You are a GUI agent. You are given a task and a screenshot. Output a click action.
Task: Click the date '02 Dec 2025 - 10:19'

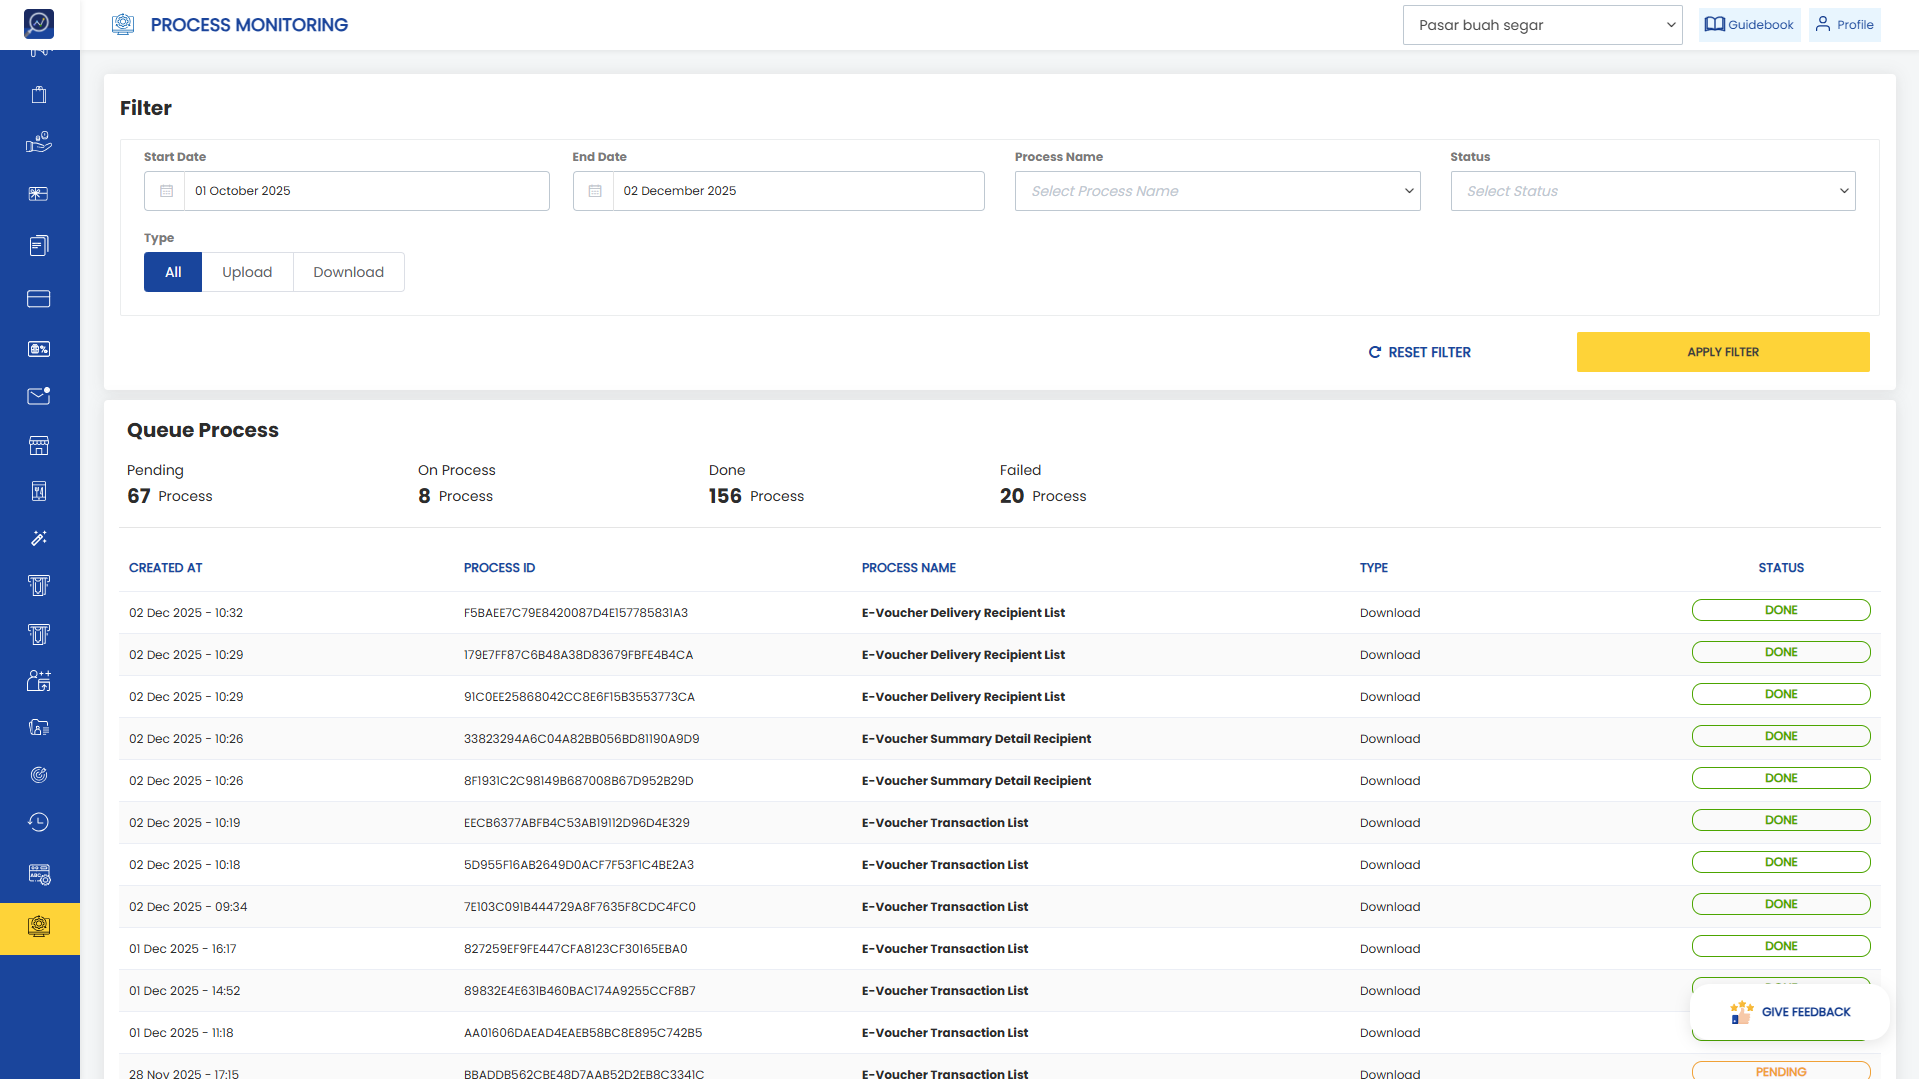185,823
